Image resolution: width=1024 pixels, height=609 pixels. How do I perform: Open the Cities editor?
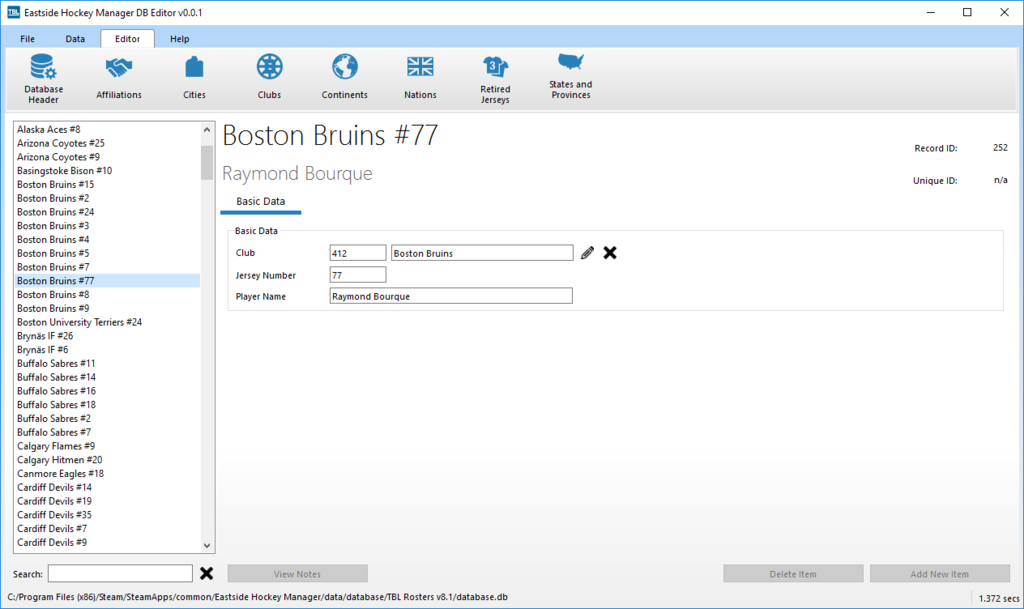point(194,78)
